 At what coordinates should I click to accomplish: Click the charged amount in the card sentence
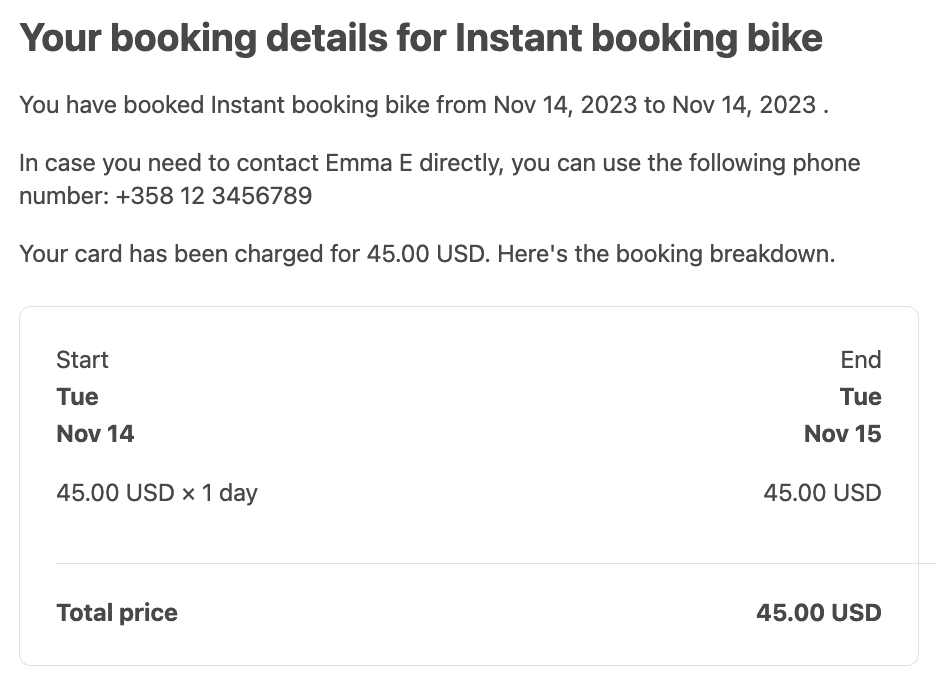(x=427, y=254)
